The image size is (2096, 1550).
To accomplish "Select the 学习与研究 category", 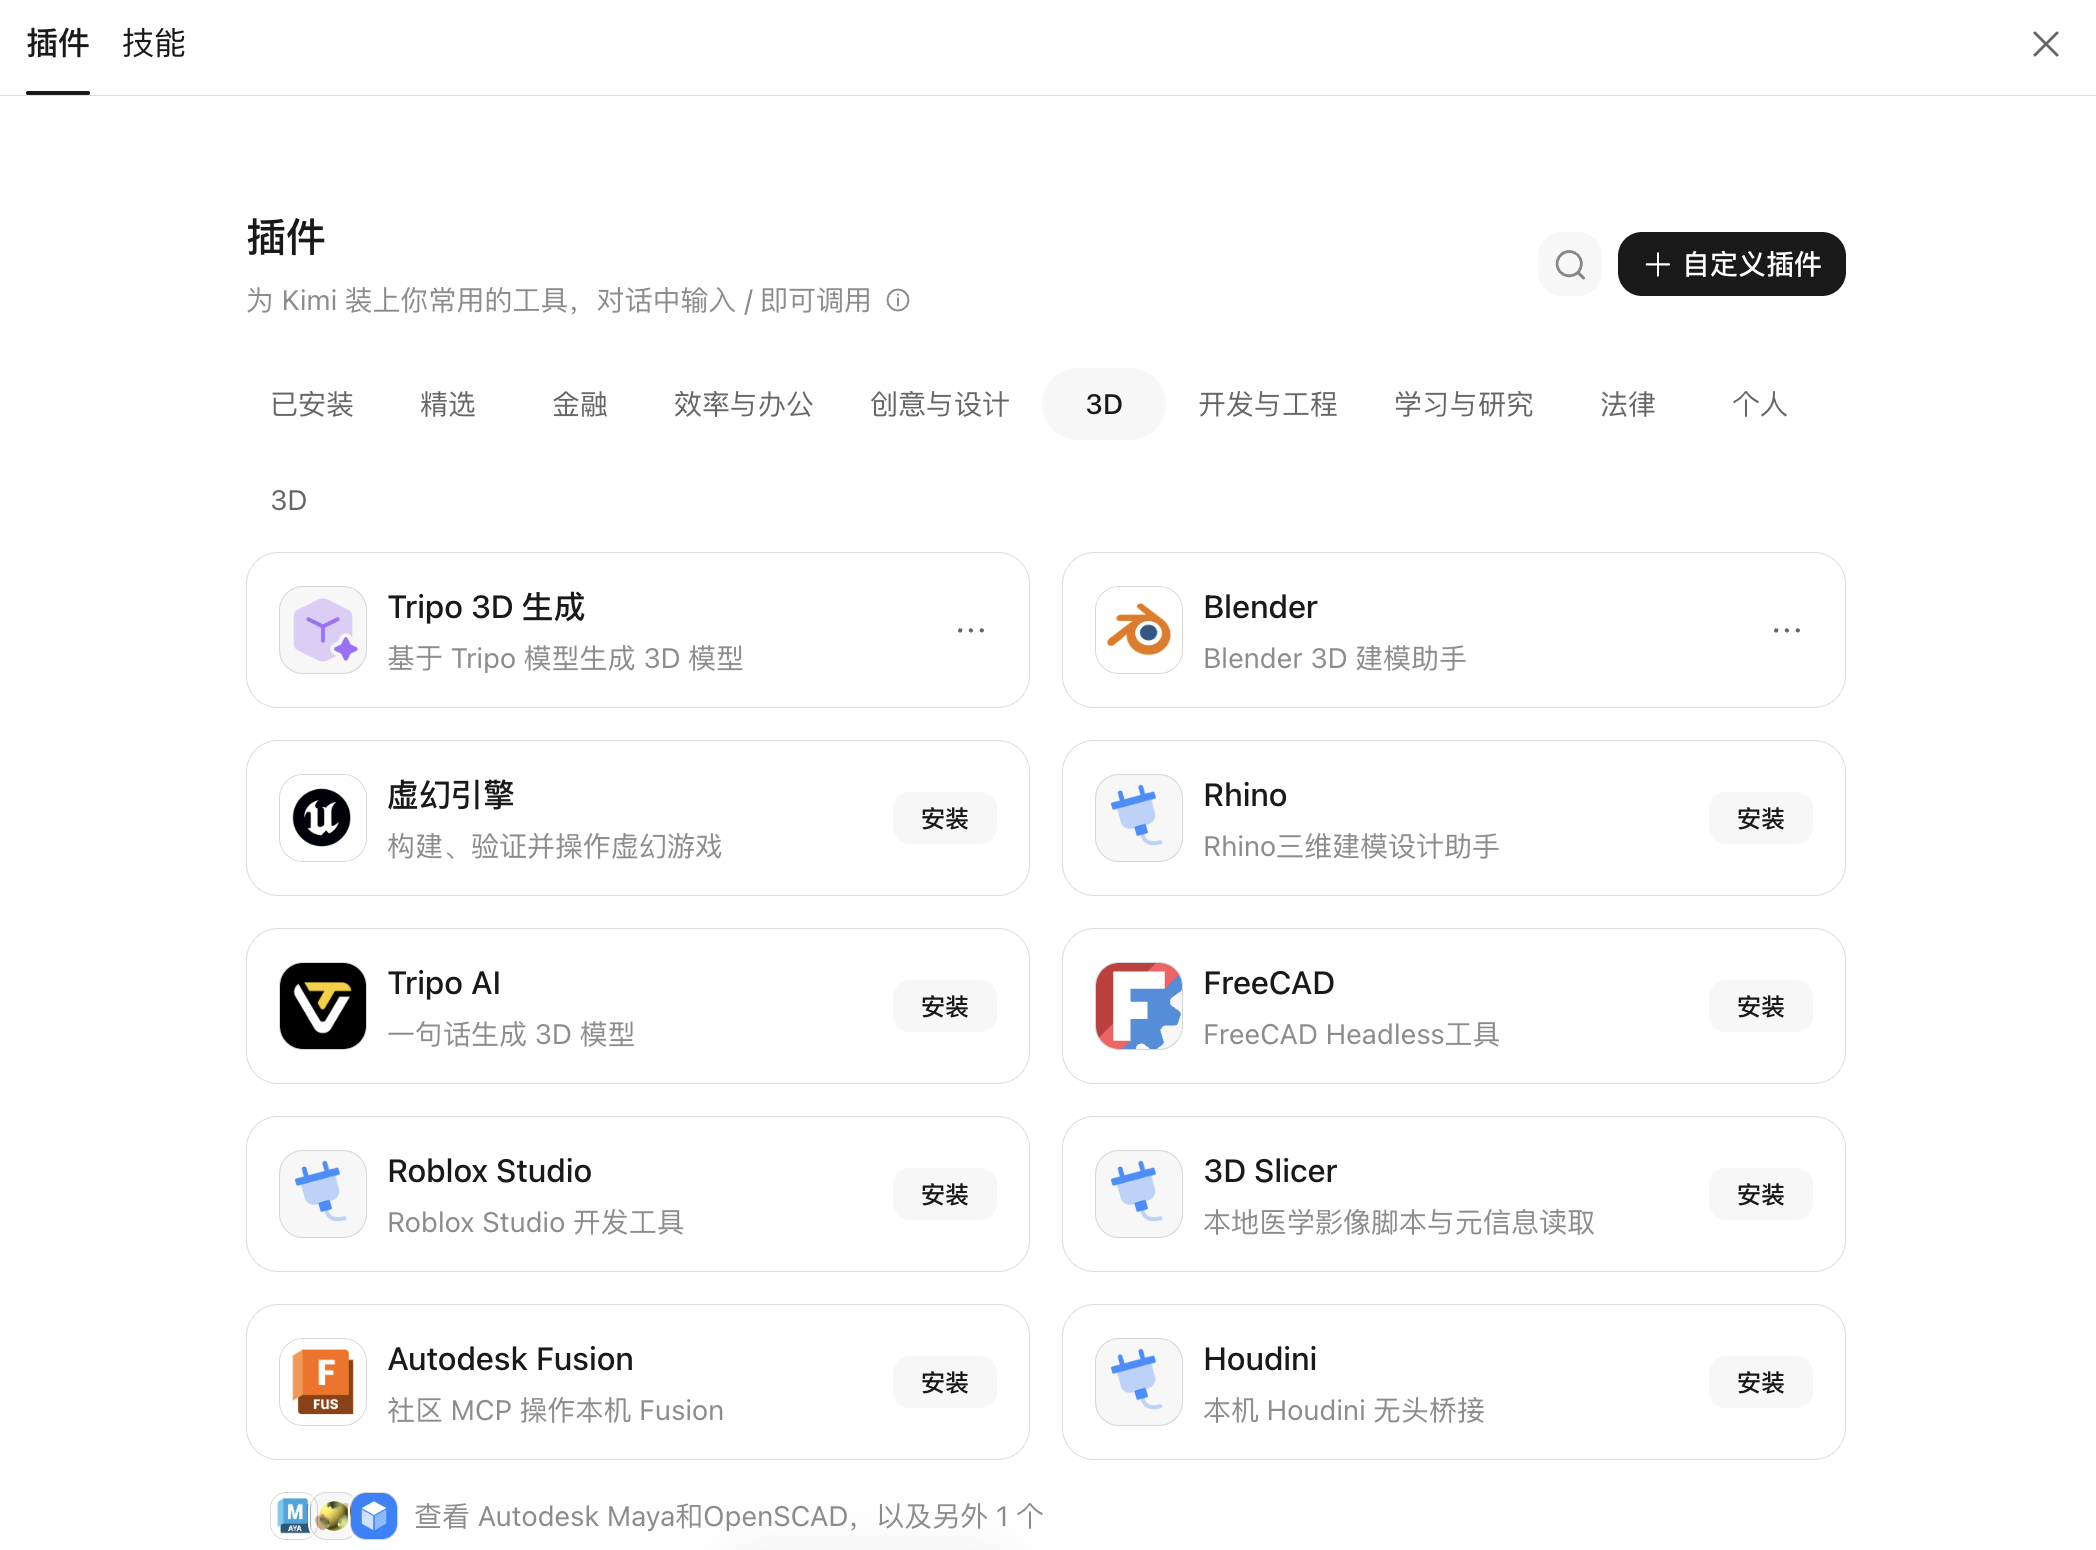I will tap(1464, 404).
